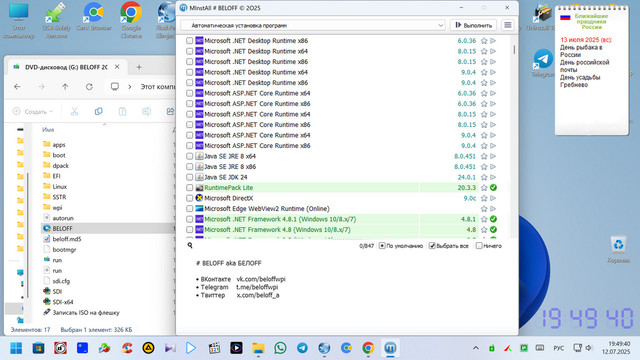Click the Создать button in Explorer

click(x=33, y=111)
